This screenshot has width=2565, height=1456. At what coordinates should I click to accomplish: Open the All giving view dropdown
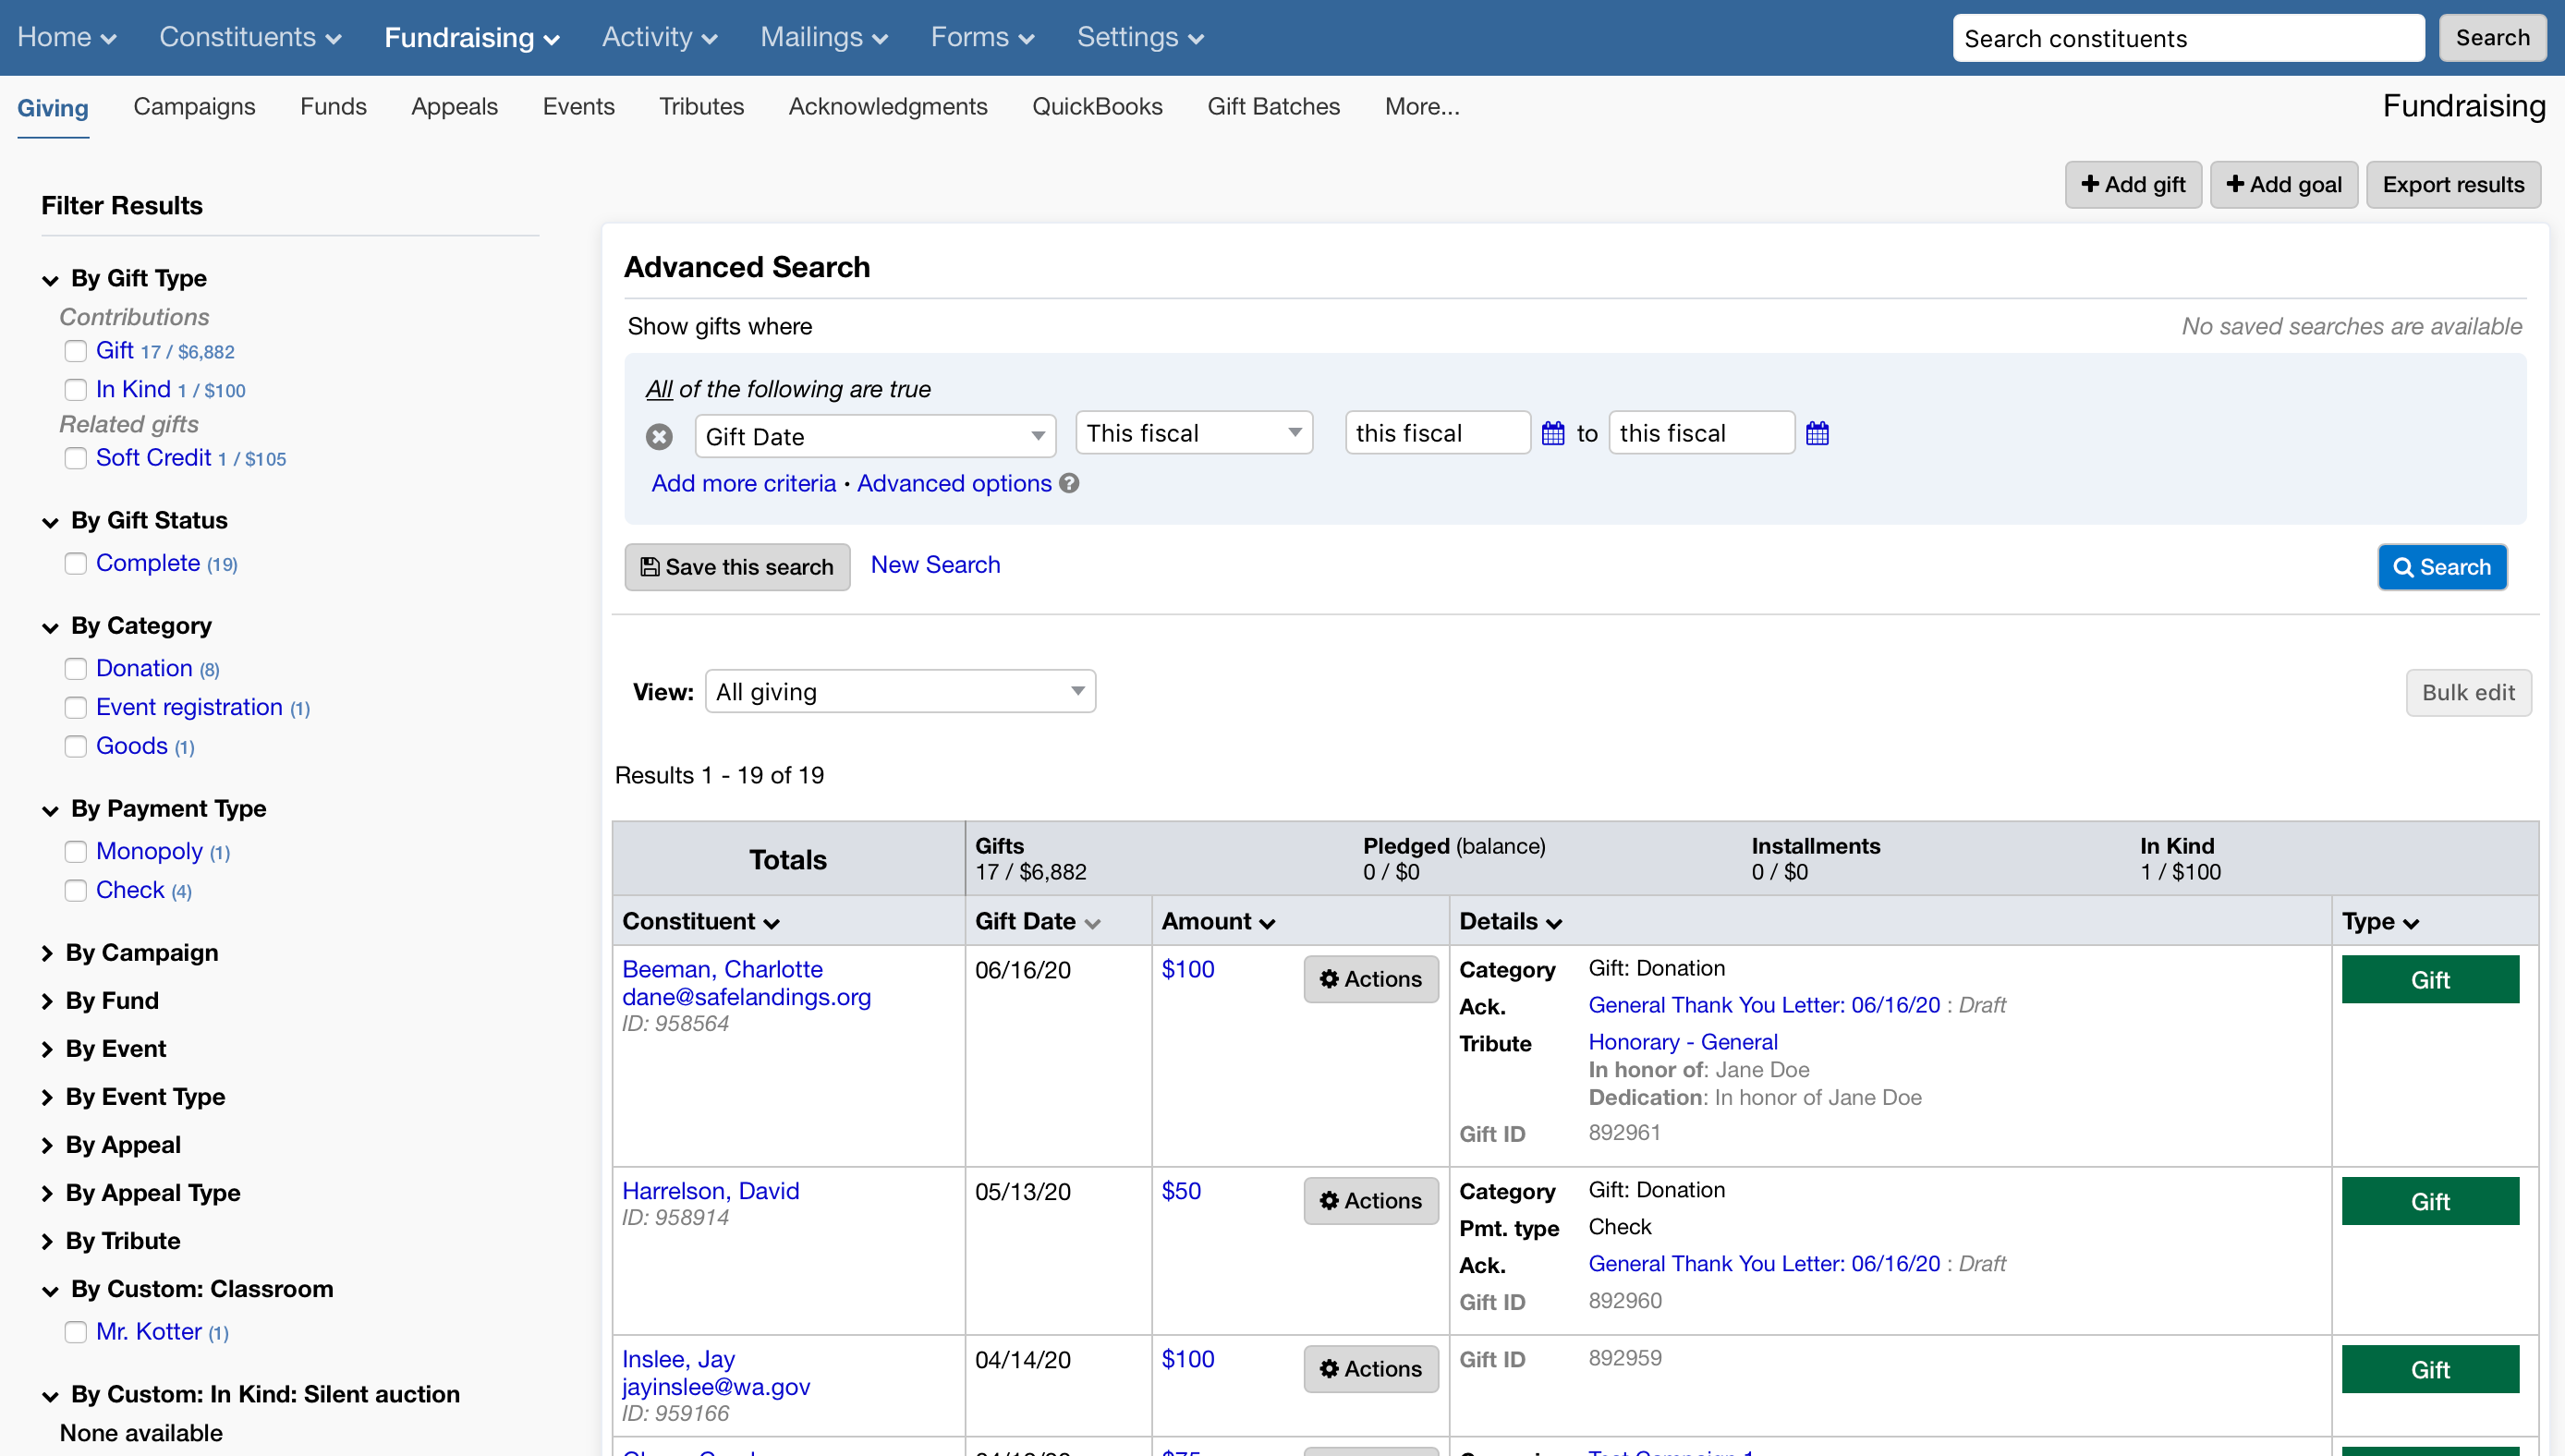point(899,692)
